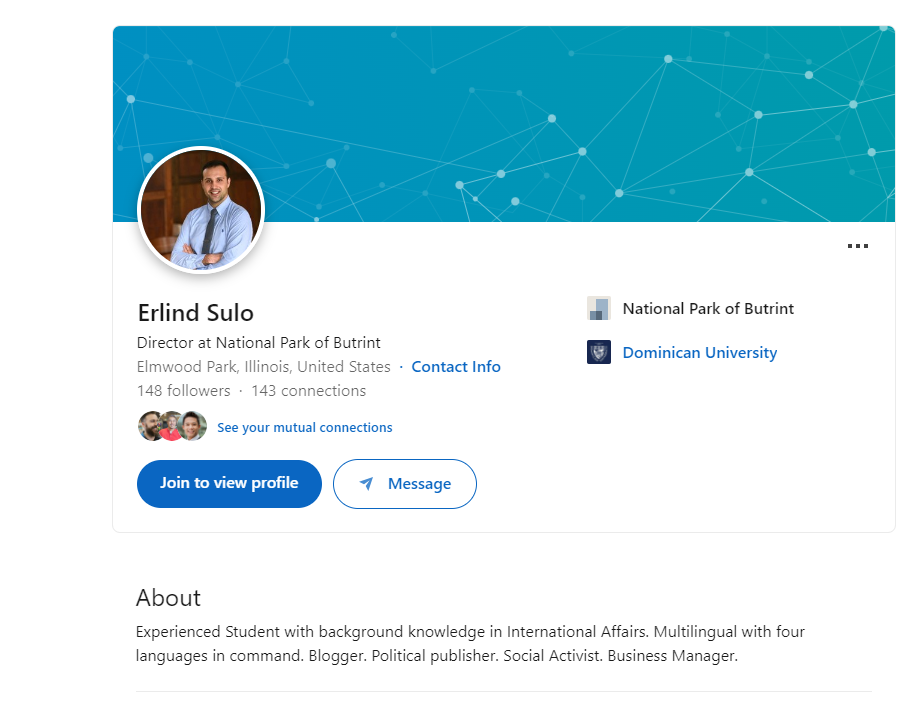Click the third mutual connection avatar
This screenshot has height=725, width=904.
tap(193, 427)
